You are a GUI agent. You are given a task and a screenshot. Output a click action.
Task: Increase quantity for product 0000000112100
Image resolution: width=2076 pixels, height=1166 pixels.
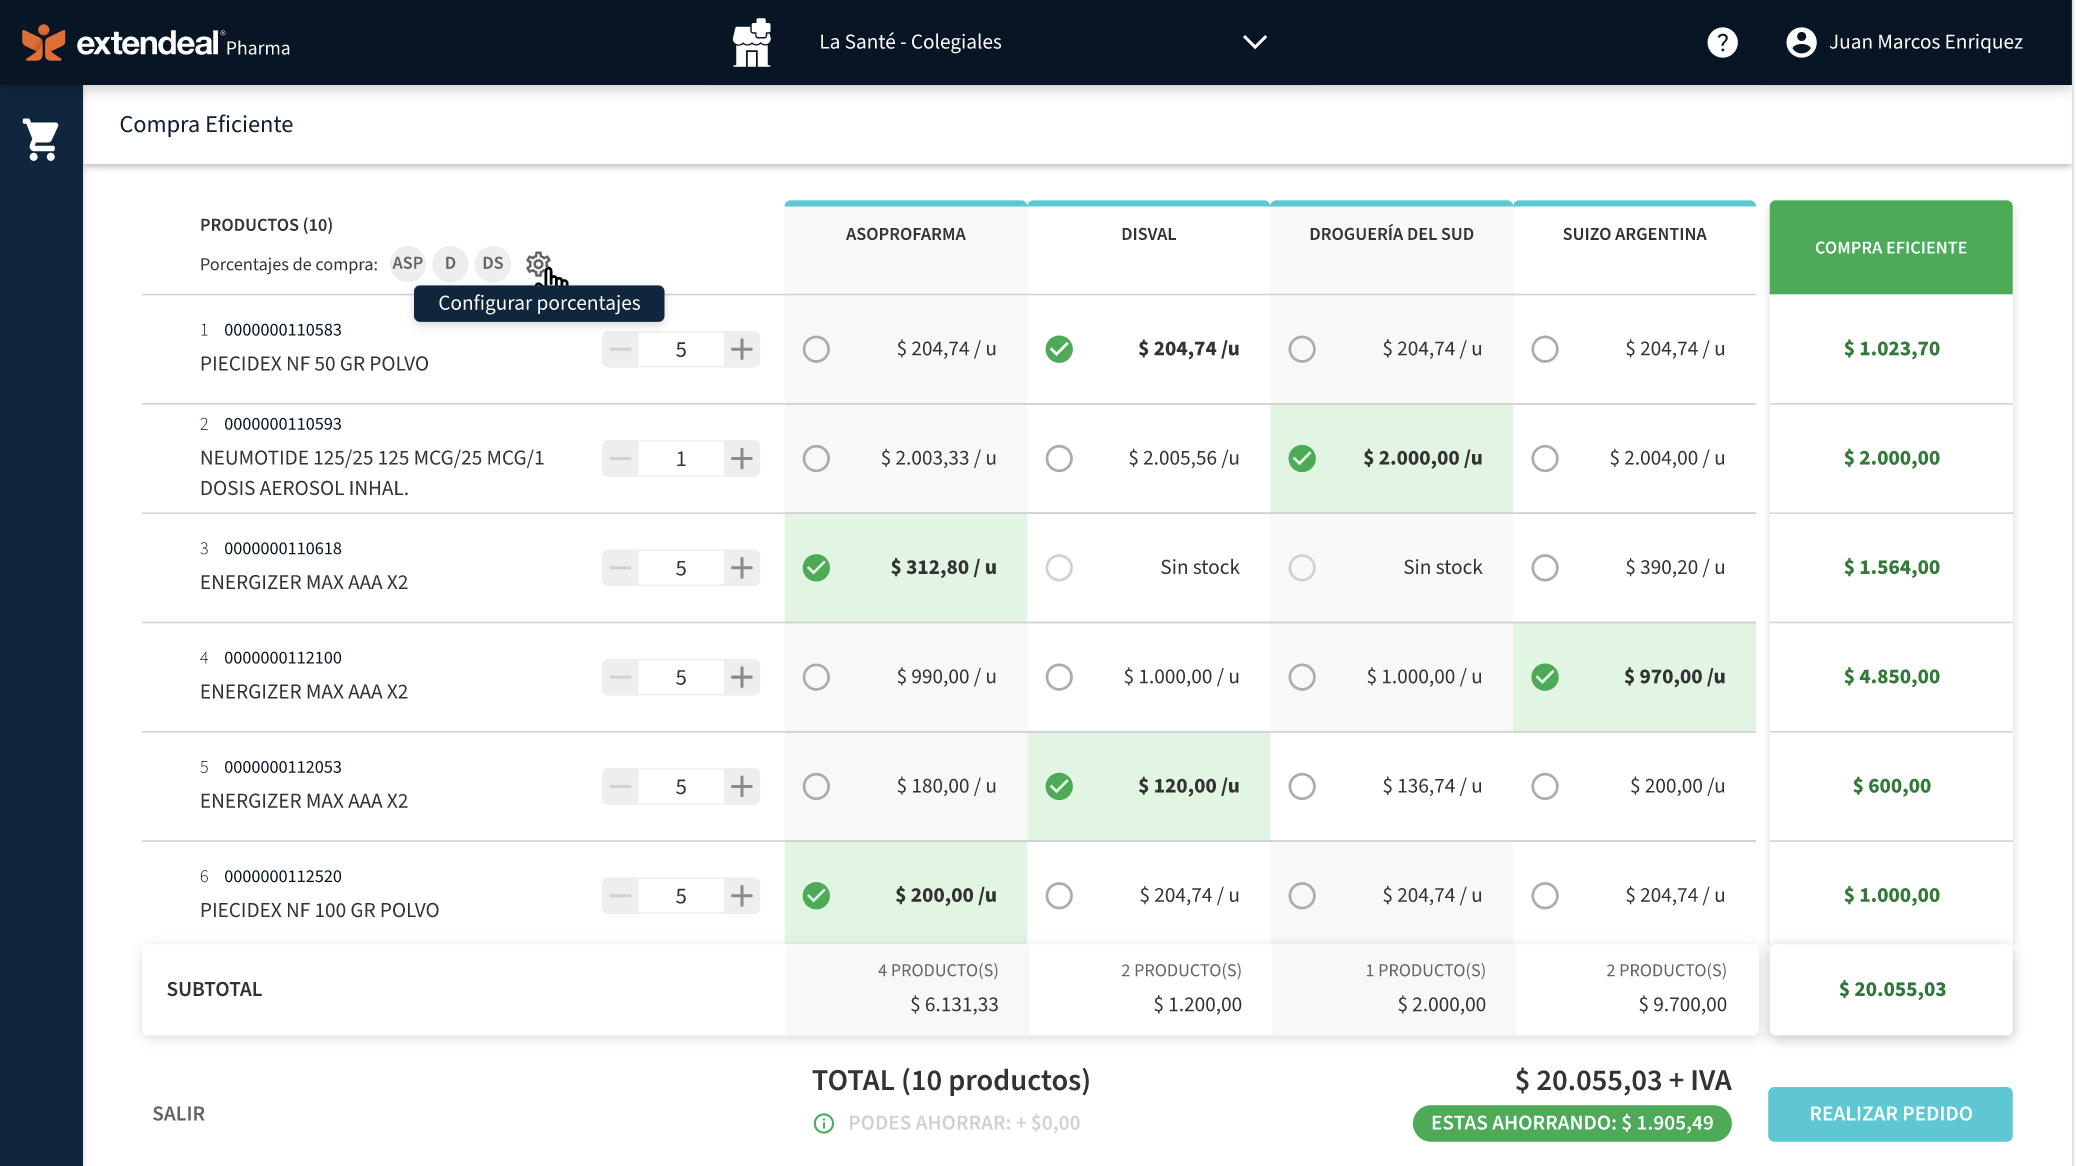(741, 677)
